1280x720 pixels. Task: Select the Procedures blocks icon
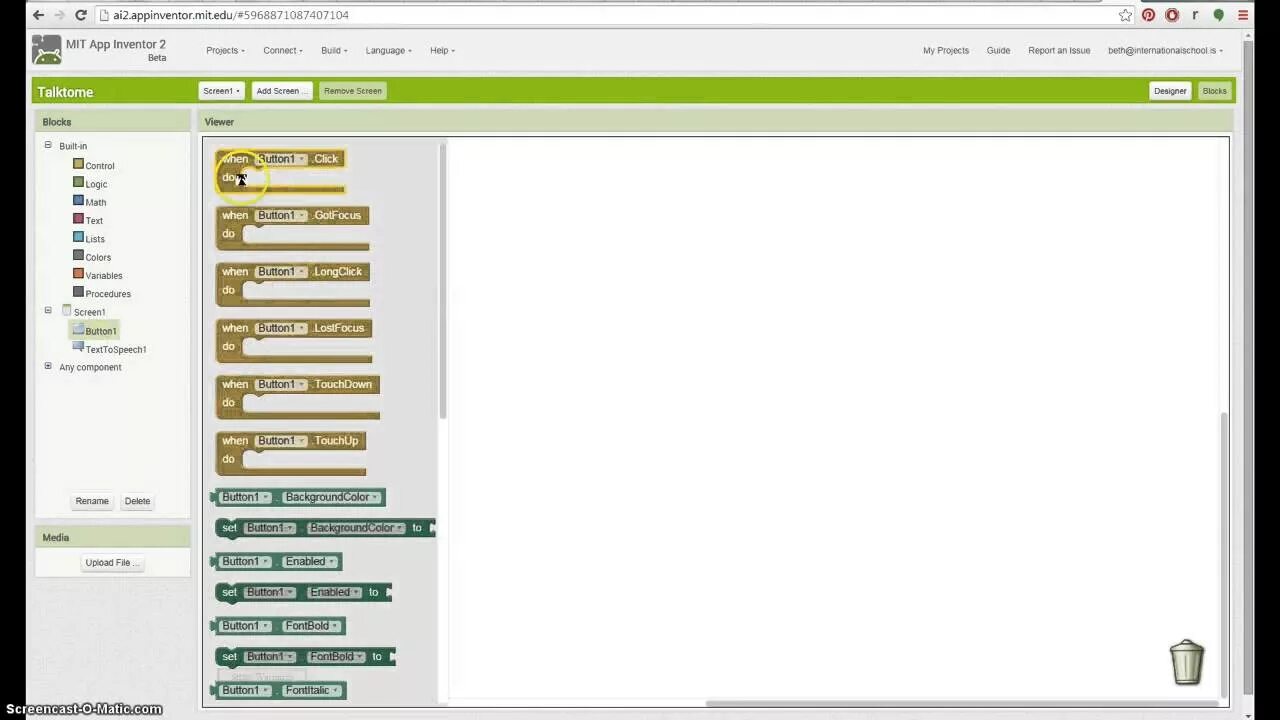click(x=78, y=292)
